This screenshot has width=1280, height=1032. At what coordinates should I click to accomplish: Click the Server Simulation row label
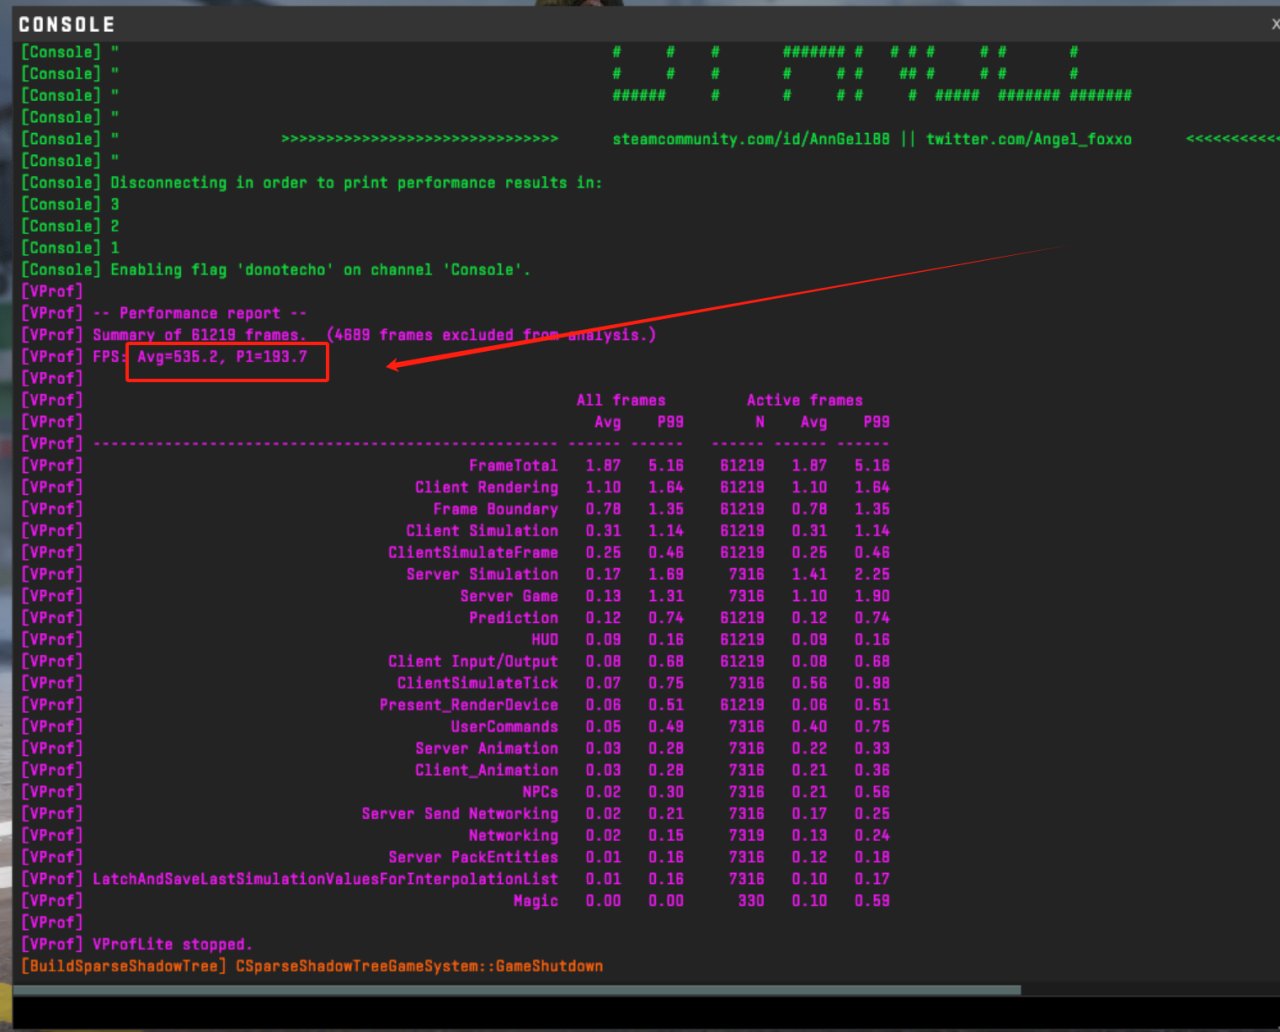482,574
